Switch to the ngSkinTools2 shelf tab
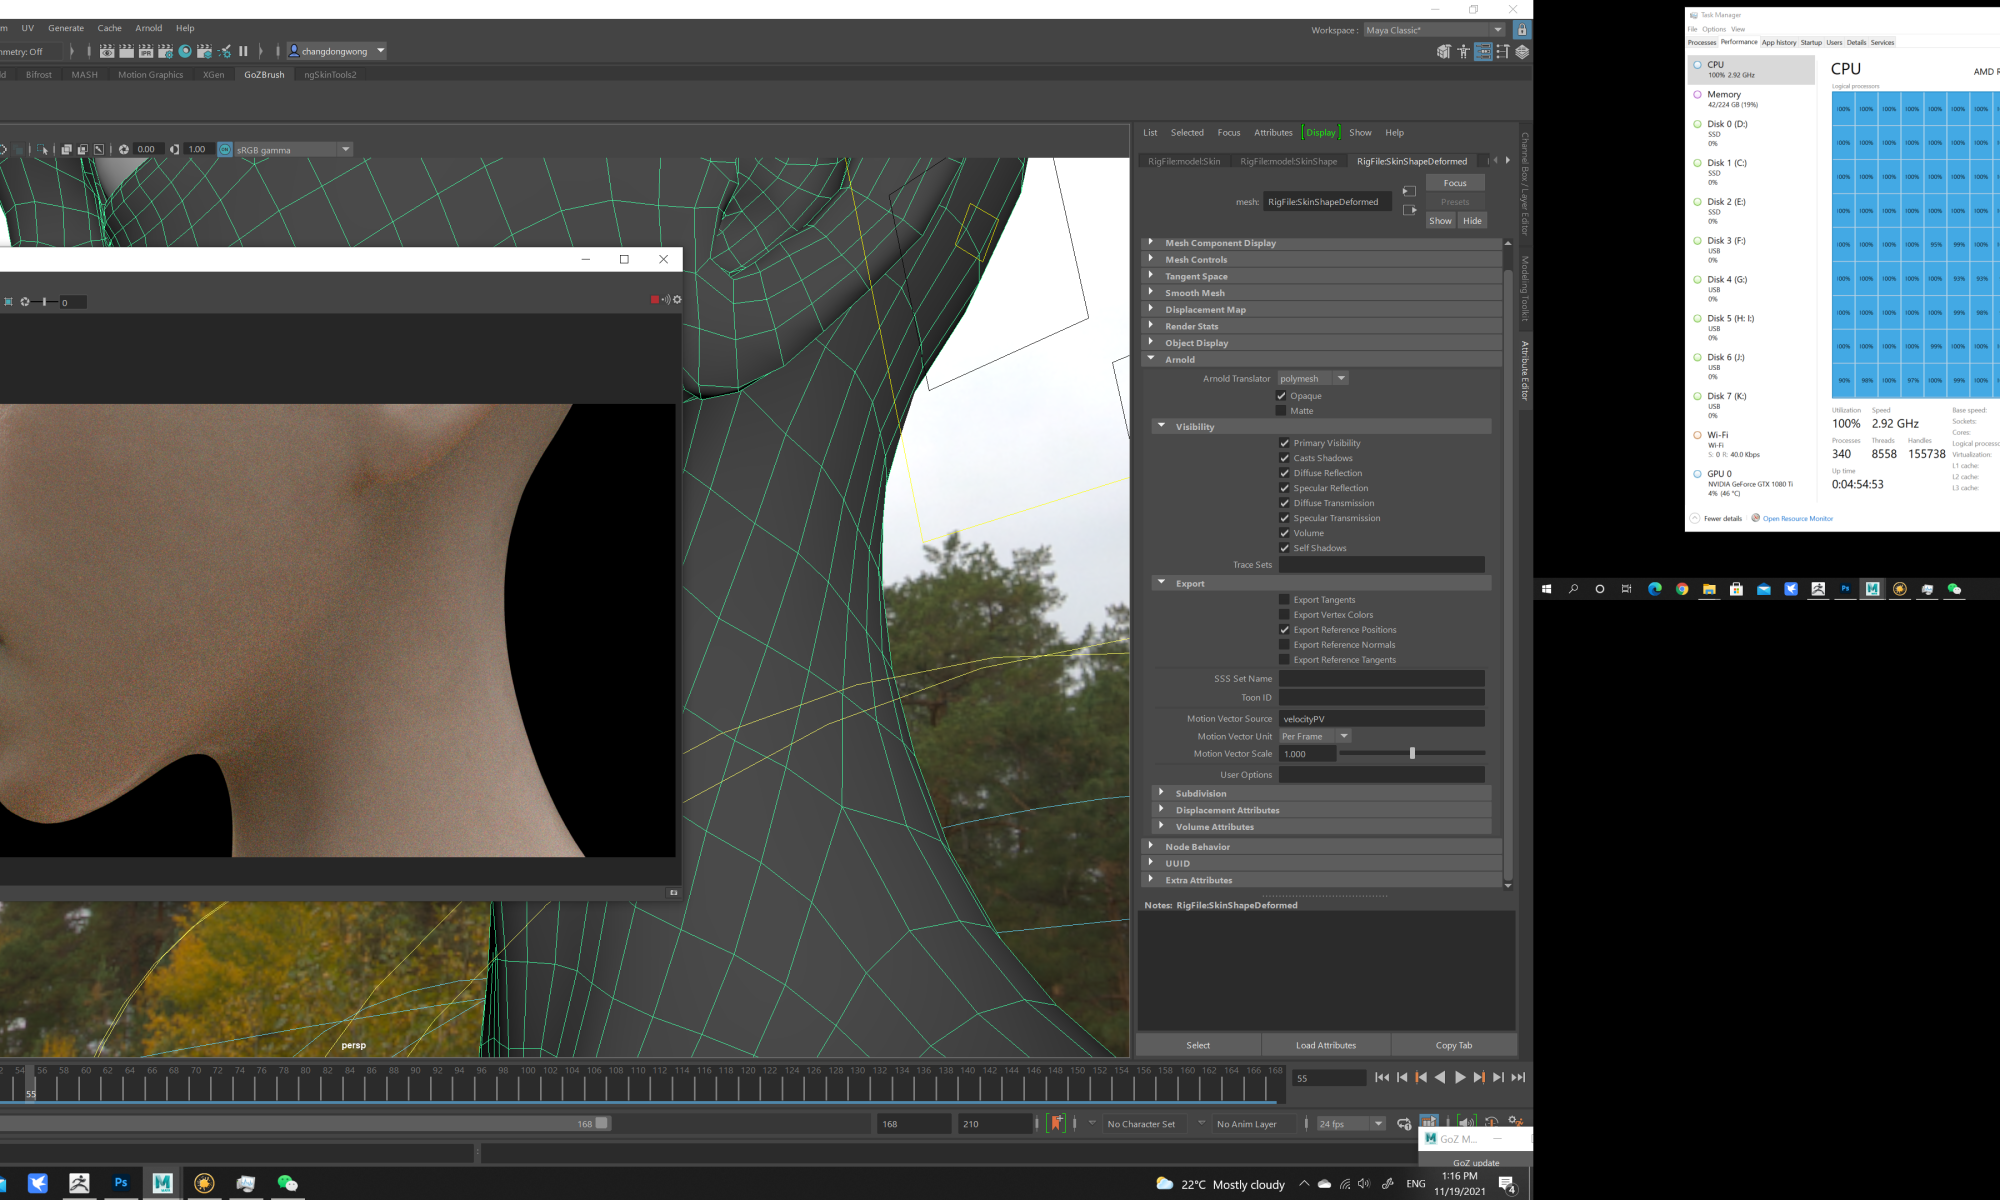The image size is (2000, 1200). pos(330,75)
